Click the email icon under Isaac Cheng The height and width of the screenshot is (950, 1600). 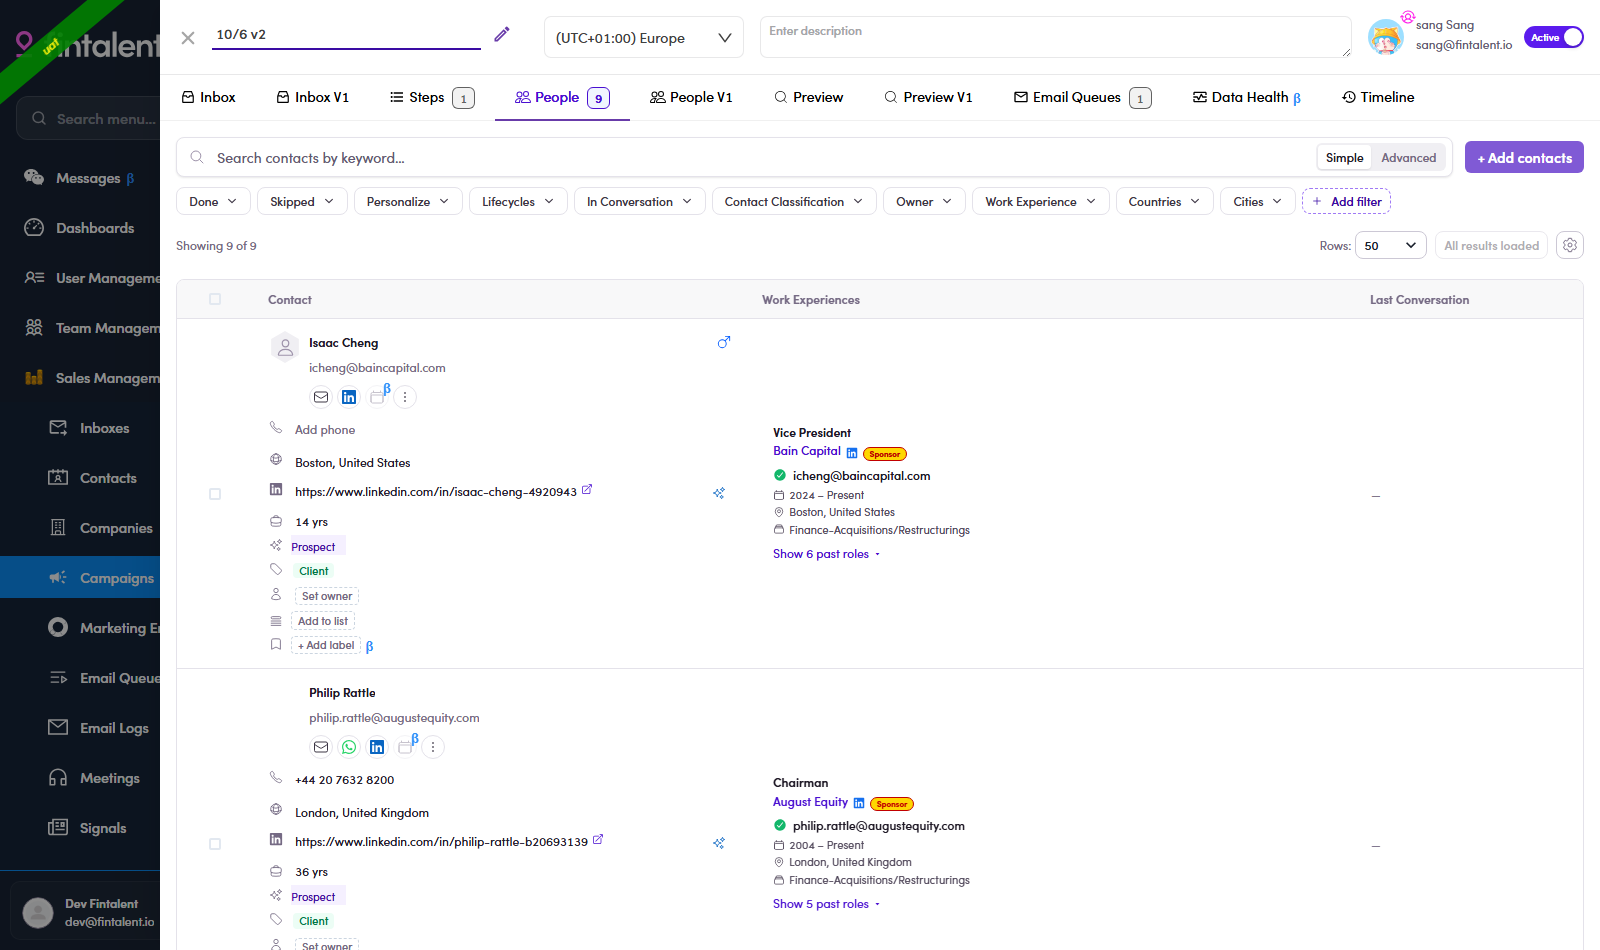[321, 397]
